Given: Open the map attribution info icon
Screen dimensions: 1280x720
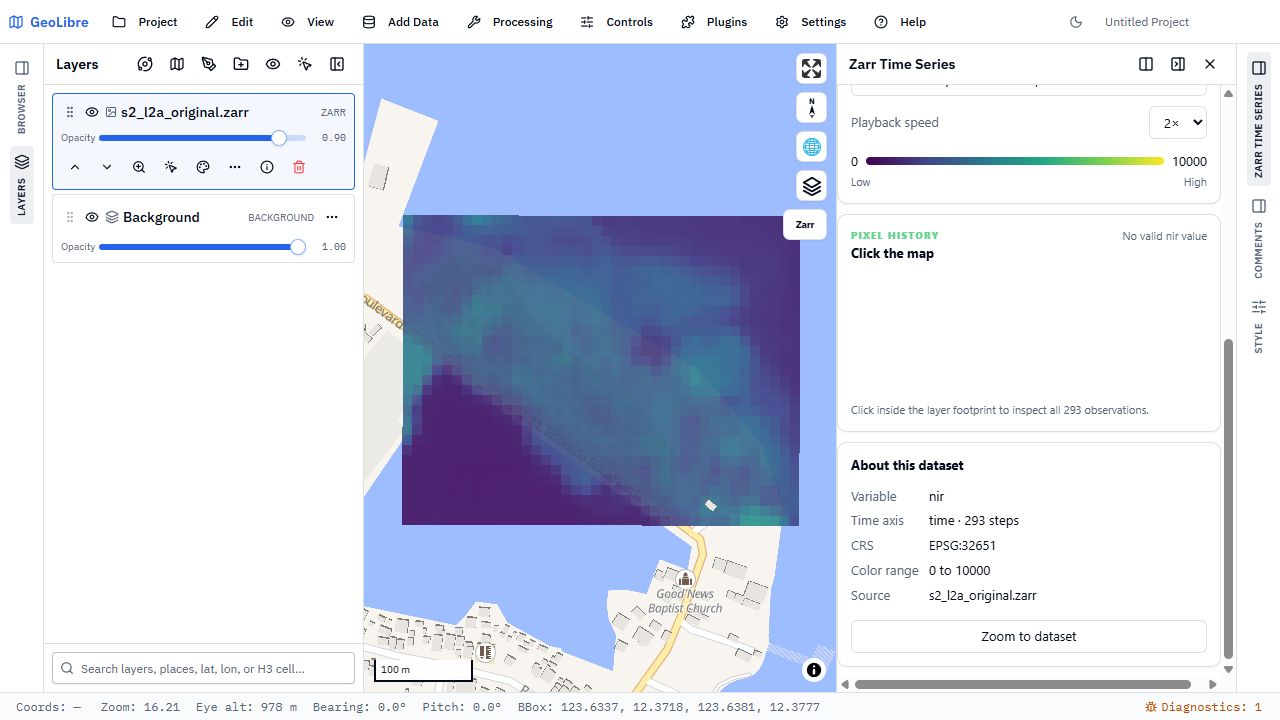Looking at the screenshot, I should point(814,670).
